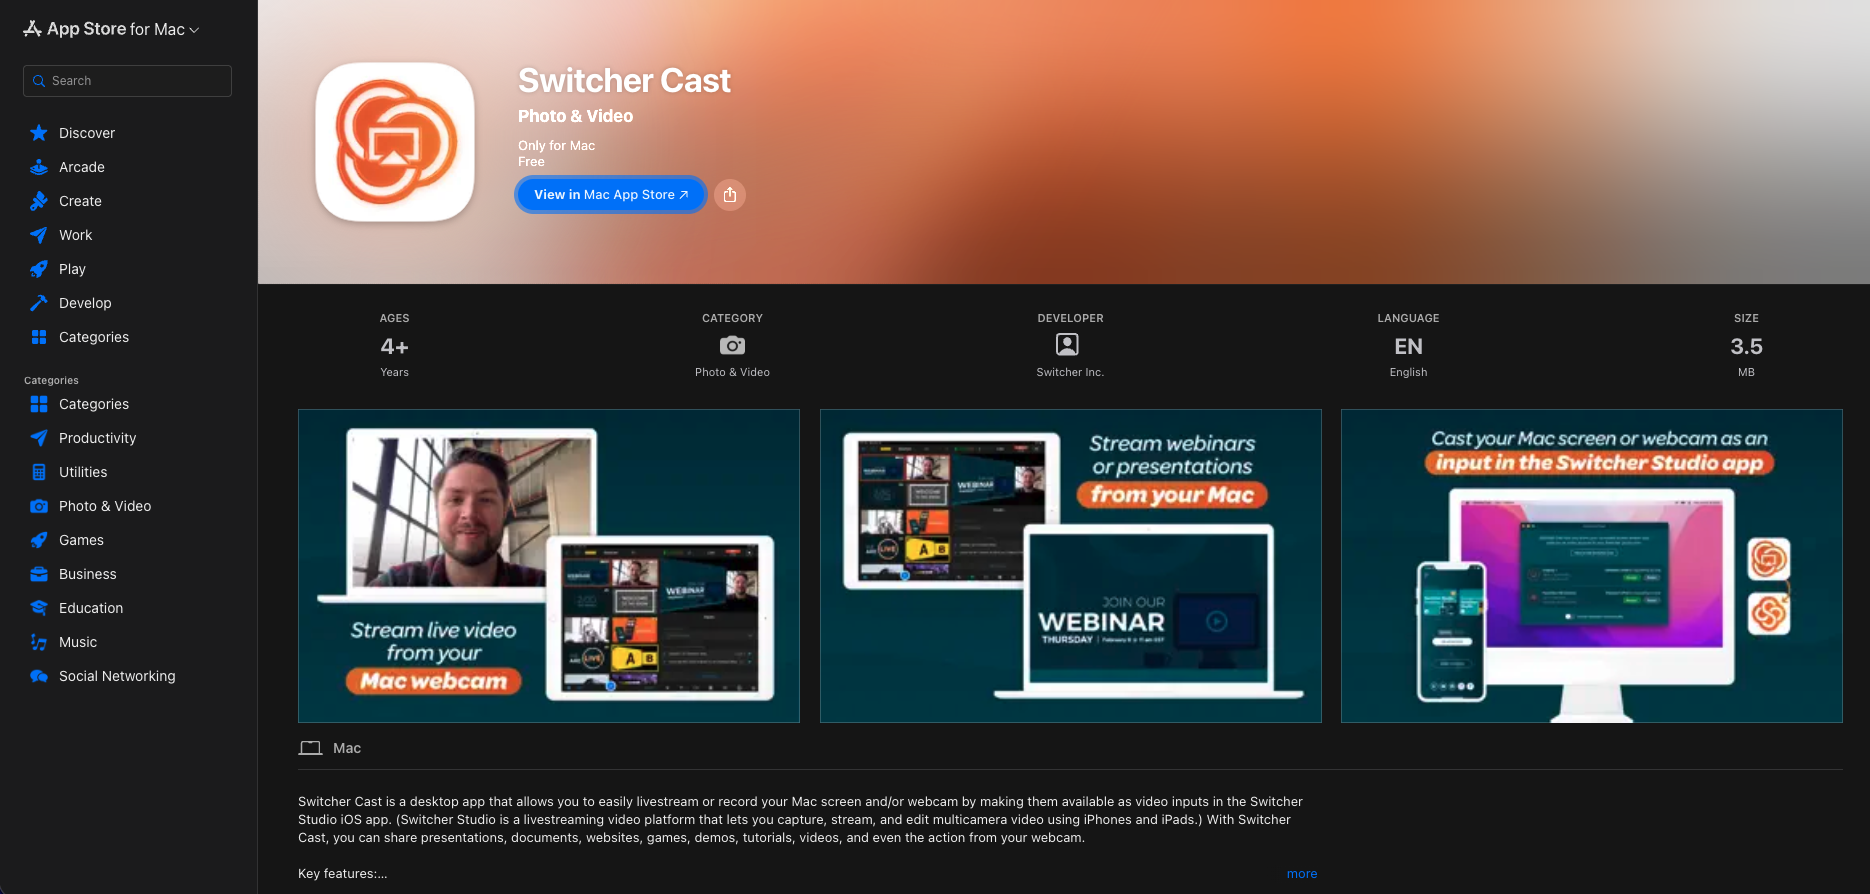Click the Play rocket icon
The width and height of the screenshot is (1870, 894).
pos(39,269)
